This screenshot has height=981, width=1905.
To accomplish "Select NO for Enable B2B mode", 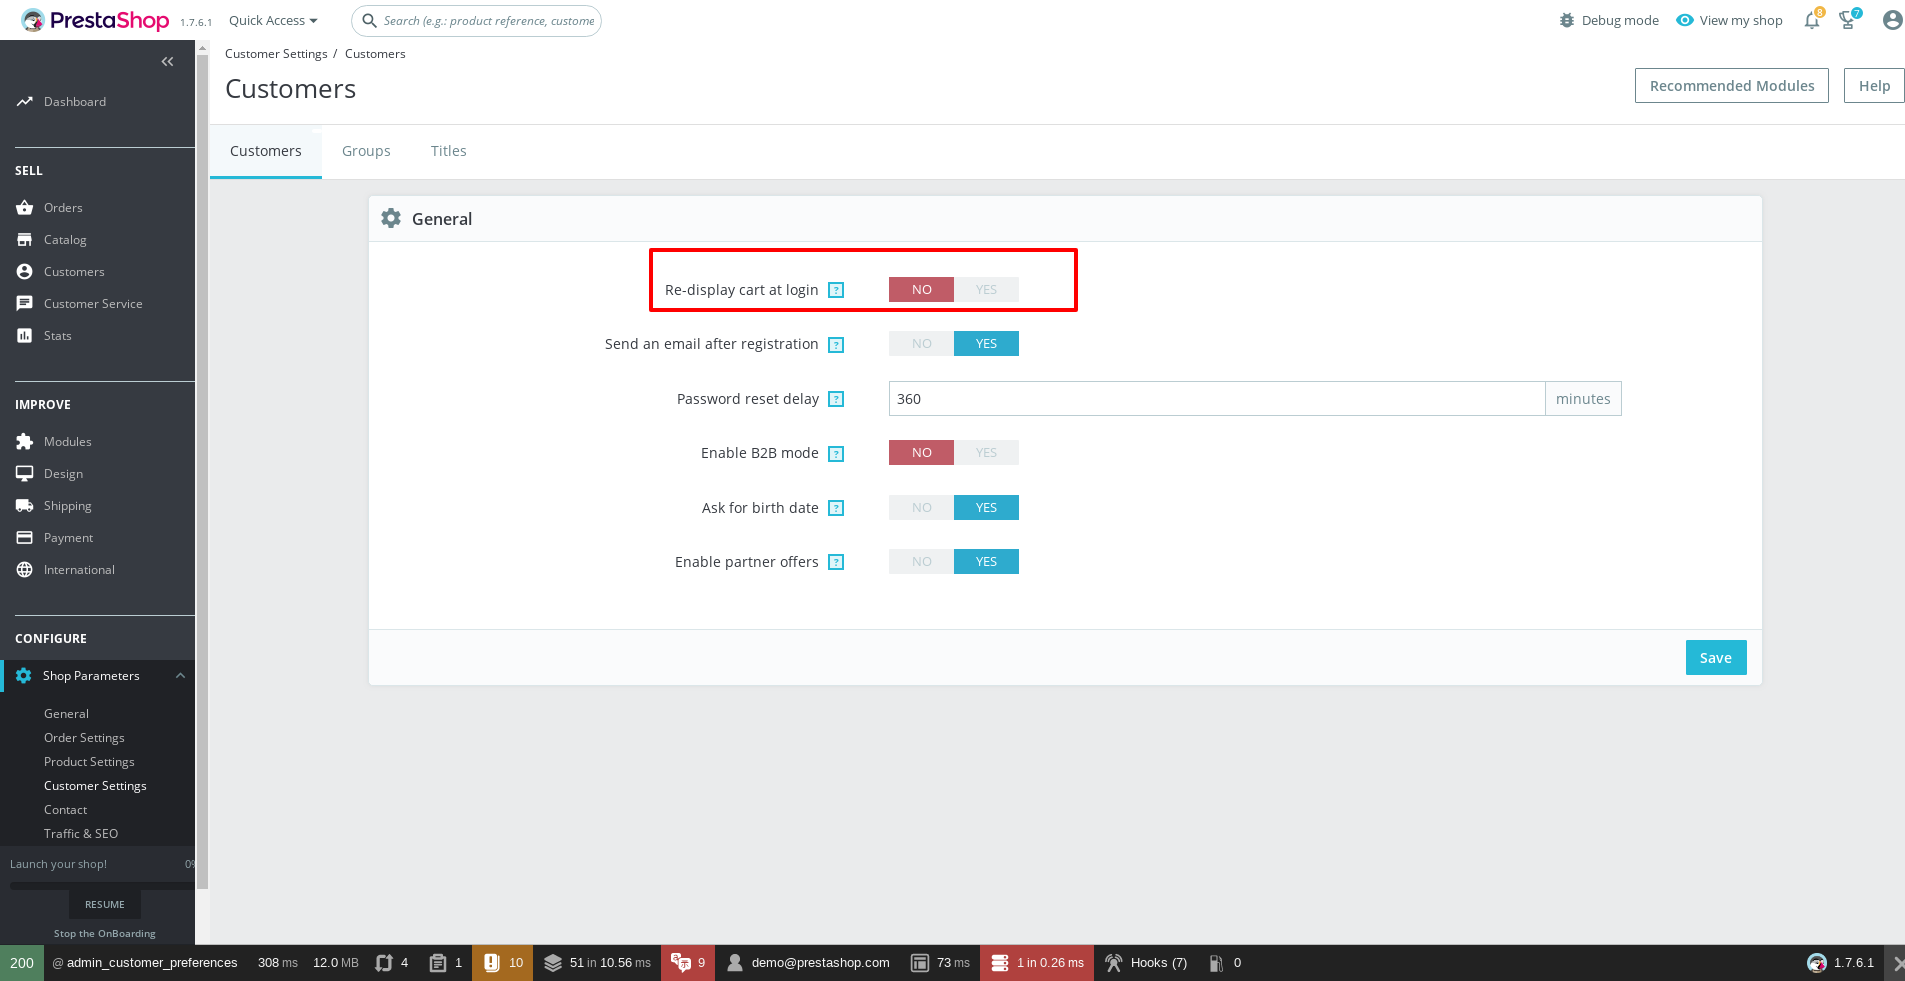I will click(x=921, y=453).
